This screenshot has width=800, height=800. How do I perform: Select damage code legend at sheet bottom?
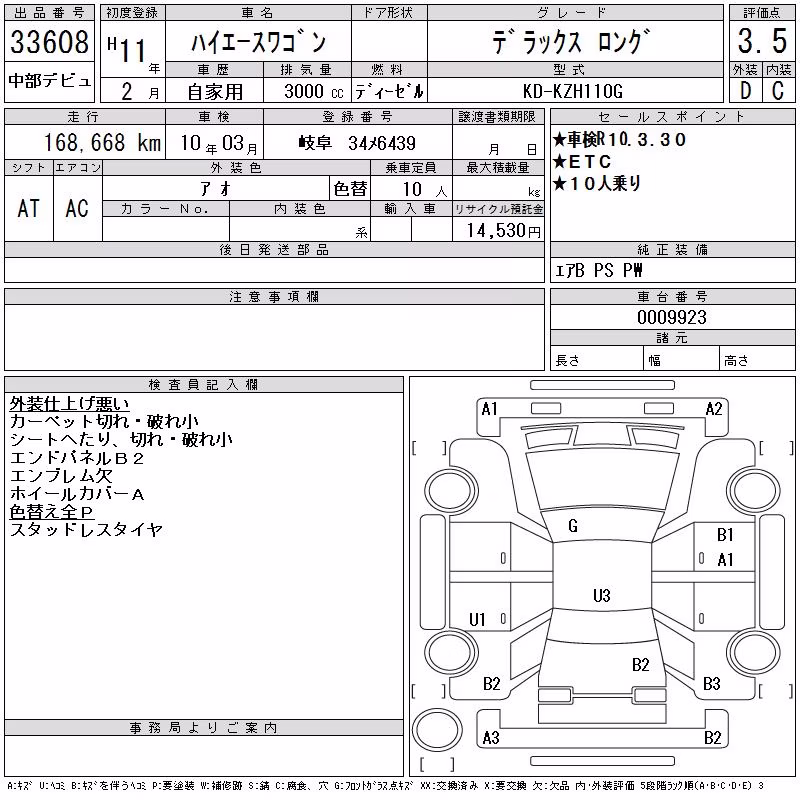pyautogui.click(x=385, y=786)
